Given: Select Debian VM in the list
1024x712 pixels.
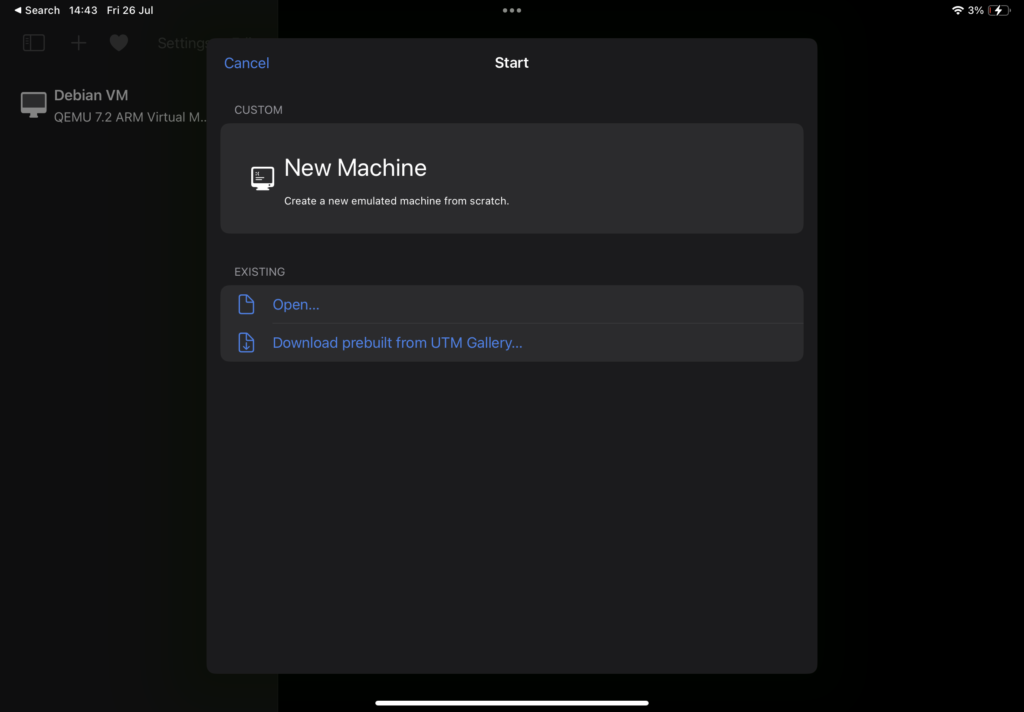Looking at the screenshot, I should (x=91, y=96).
